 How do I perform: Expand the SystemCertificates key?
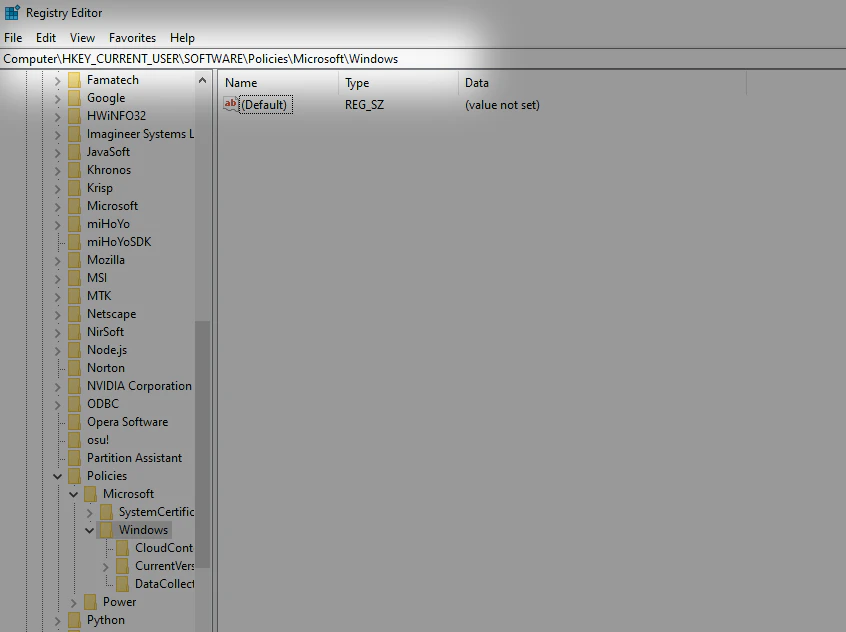click(x=90, y=513)
